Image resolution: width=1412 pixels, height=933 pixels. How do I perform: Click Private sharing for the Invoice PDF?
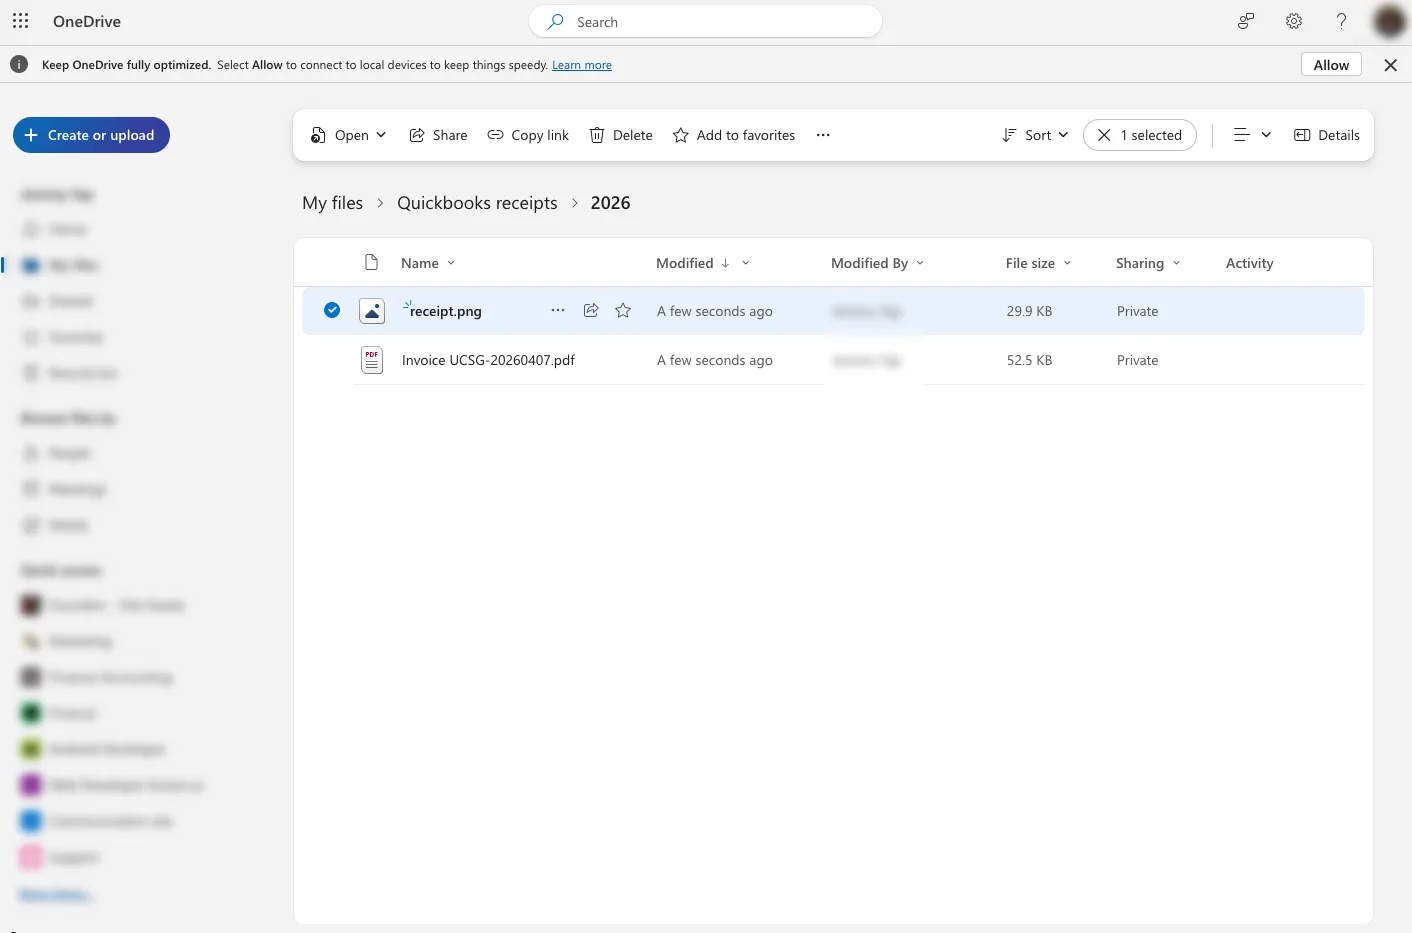coord(1137,360)
